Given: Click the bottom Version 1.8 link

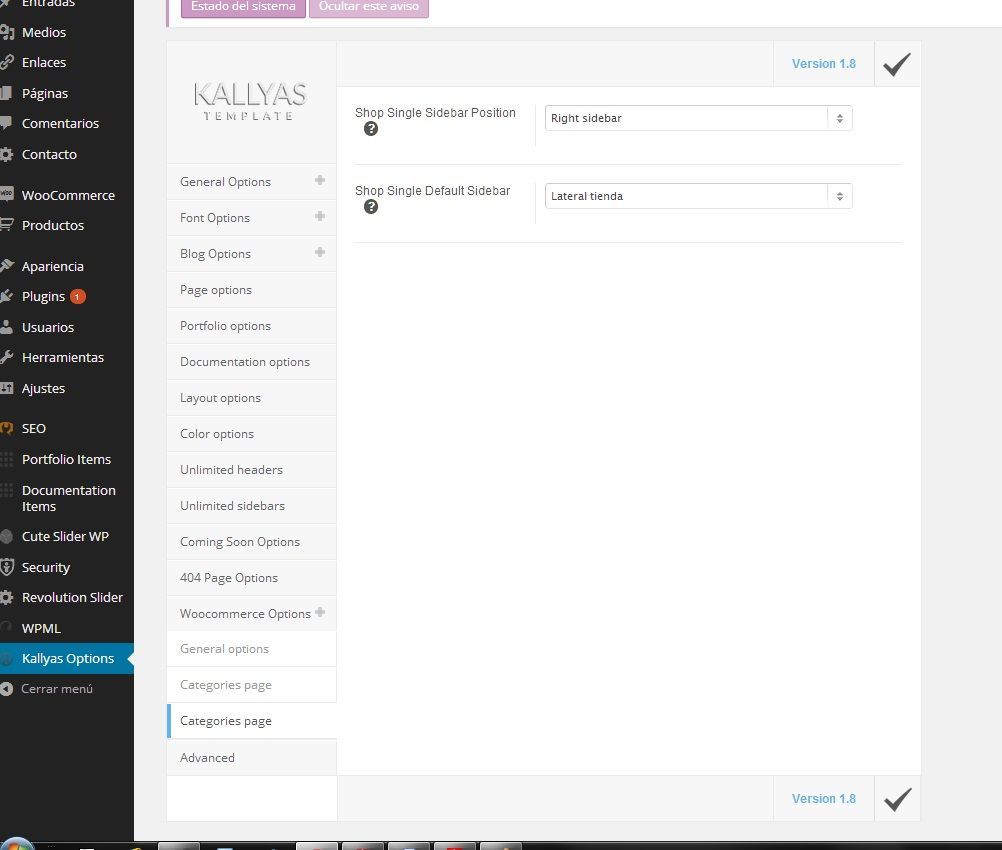Looking at the screenshot, I should click(x=823, y=799).
